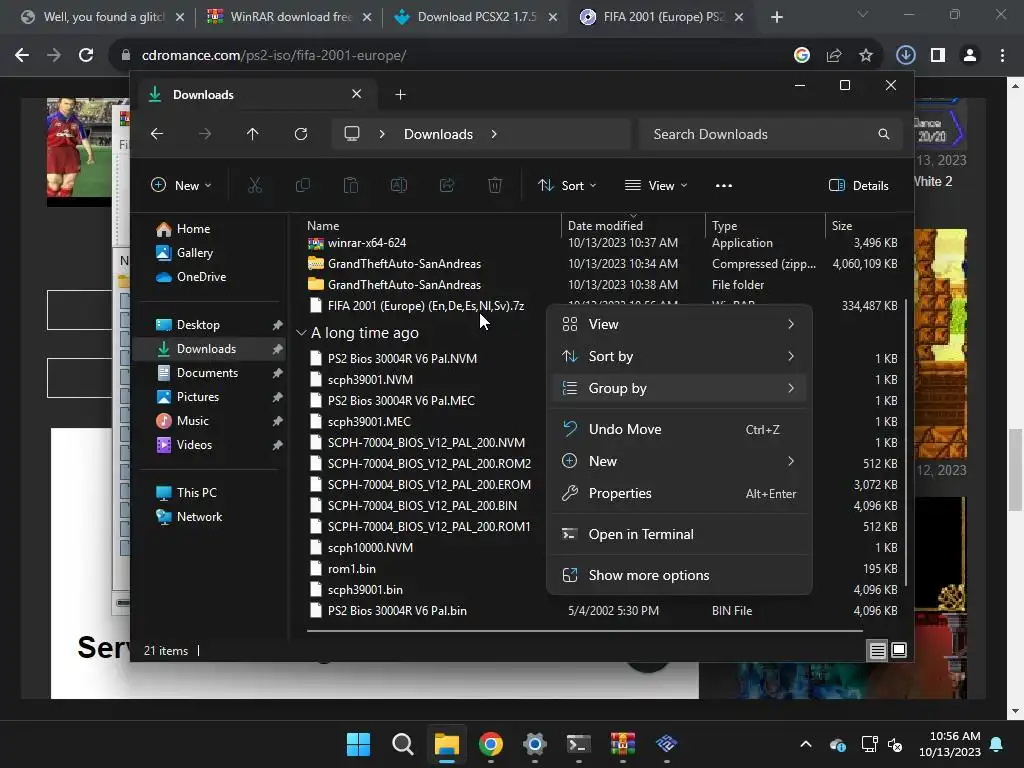Open taskbar Search
The height and width of the screenshot is (768, 1024).
tap(402, 744)
